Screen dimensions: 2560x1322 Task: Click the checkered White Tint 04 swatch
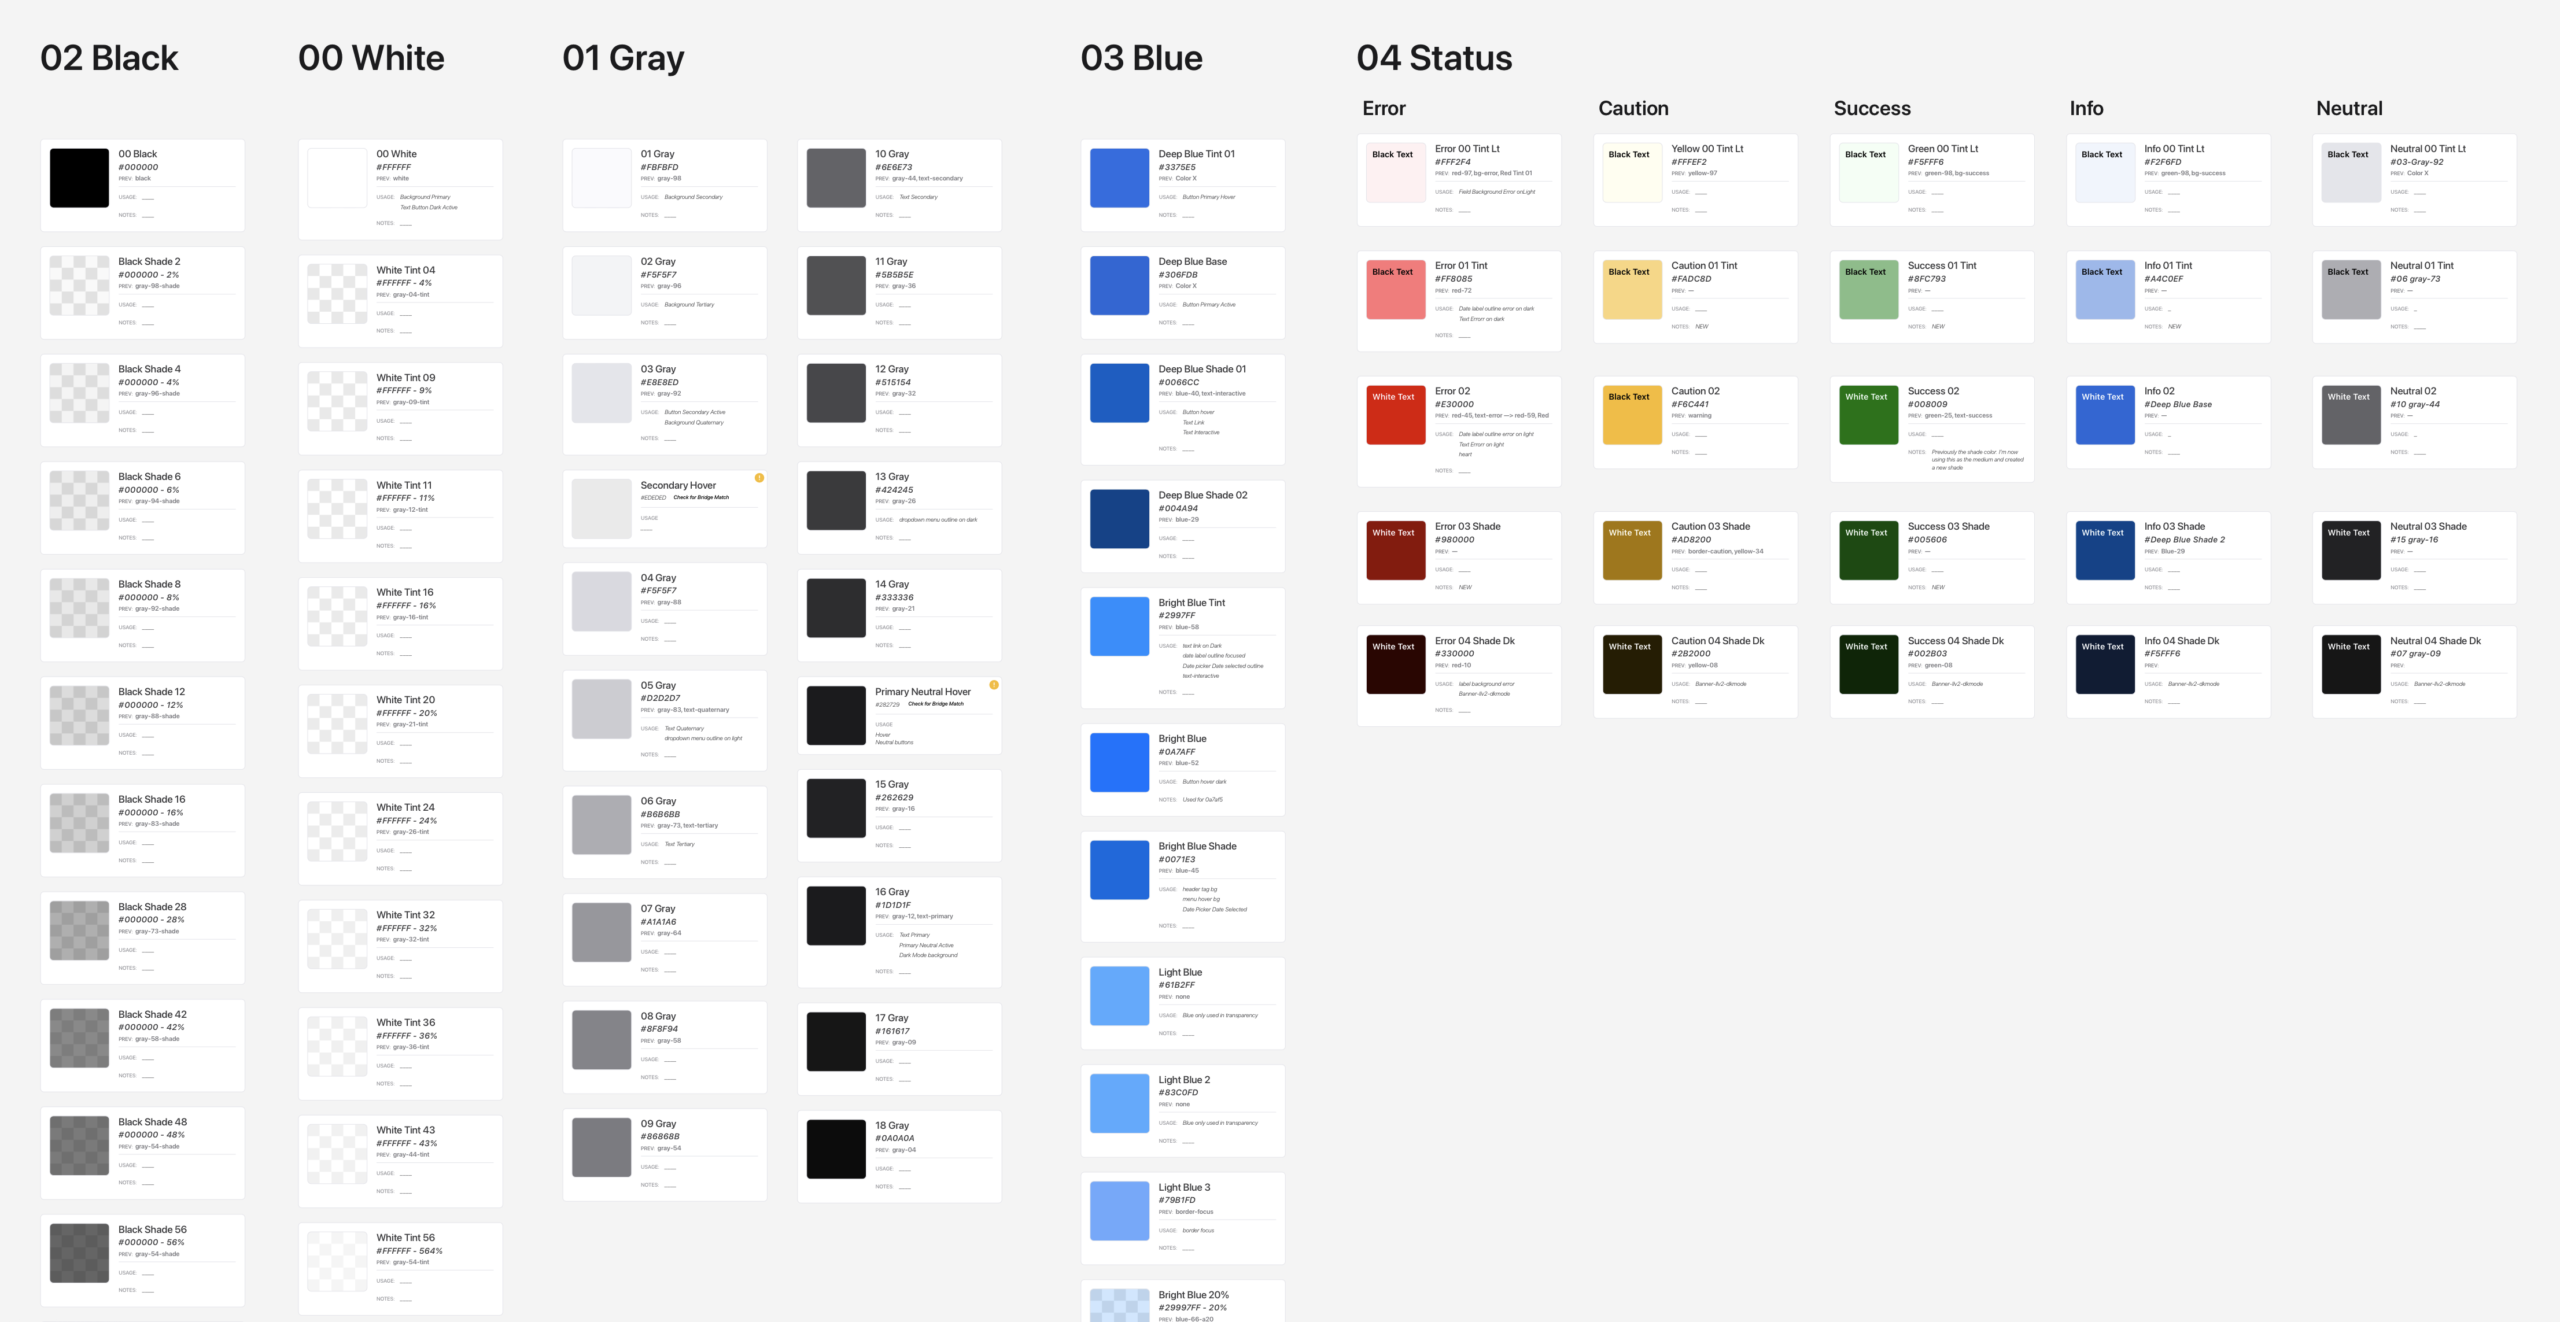[335, 293]
